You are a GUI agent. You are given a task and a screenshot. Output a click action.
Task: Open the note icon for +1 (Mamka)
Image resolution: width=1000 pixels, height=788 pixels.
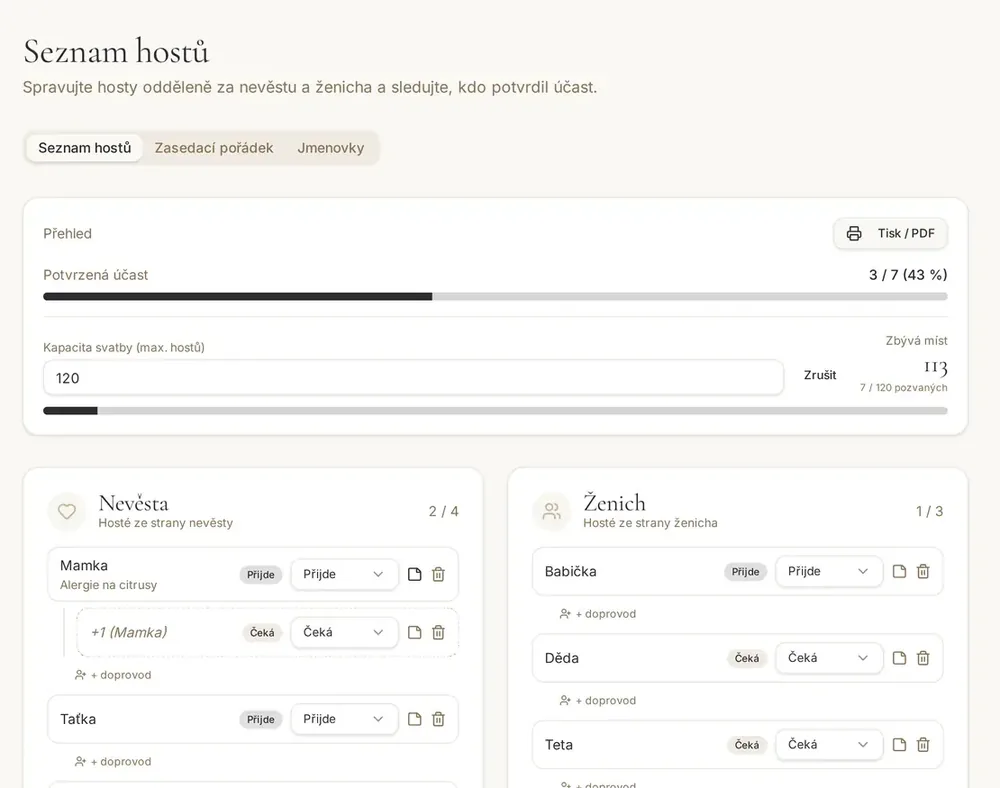pos(415,632)
